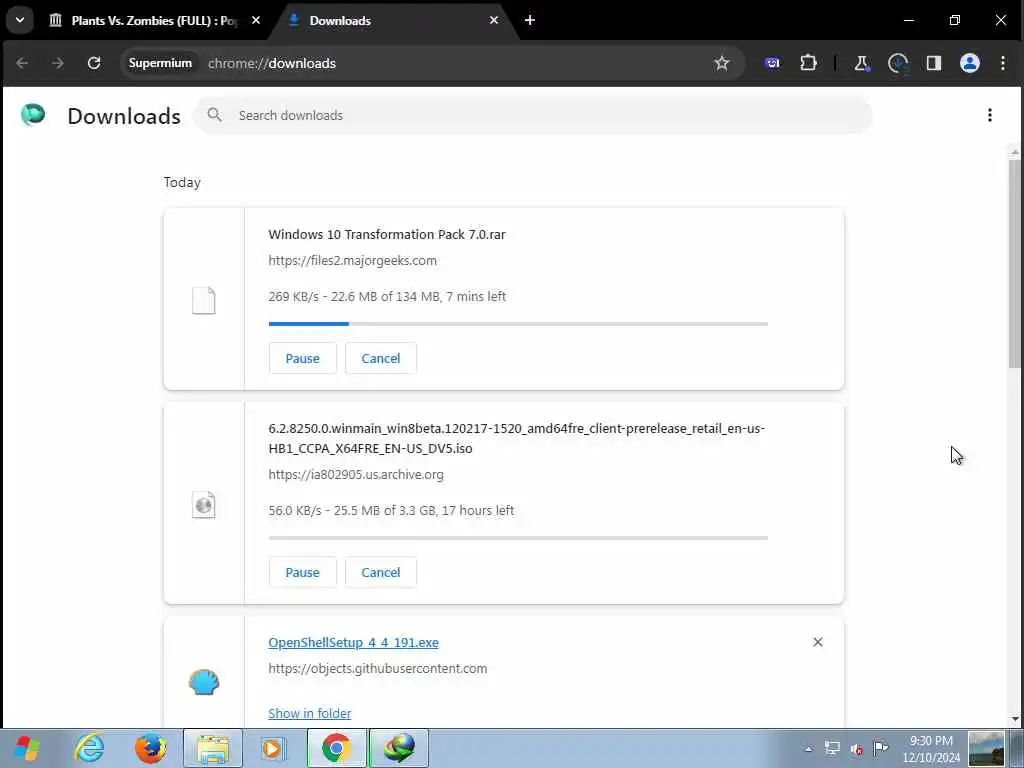Click the Open-Shell shell icon
Image resolution: width=1024 pixels, height=768 pixels.
coord(204,683)
